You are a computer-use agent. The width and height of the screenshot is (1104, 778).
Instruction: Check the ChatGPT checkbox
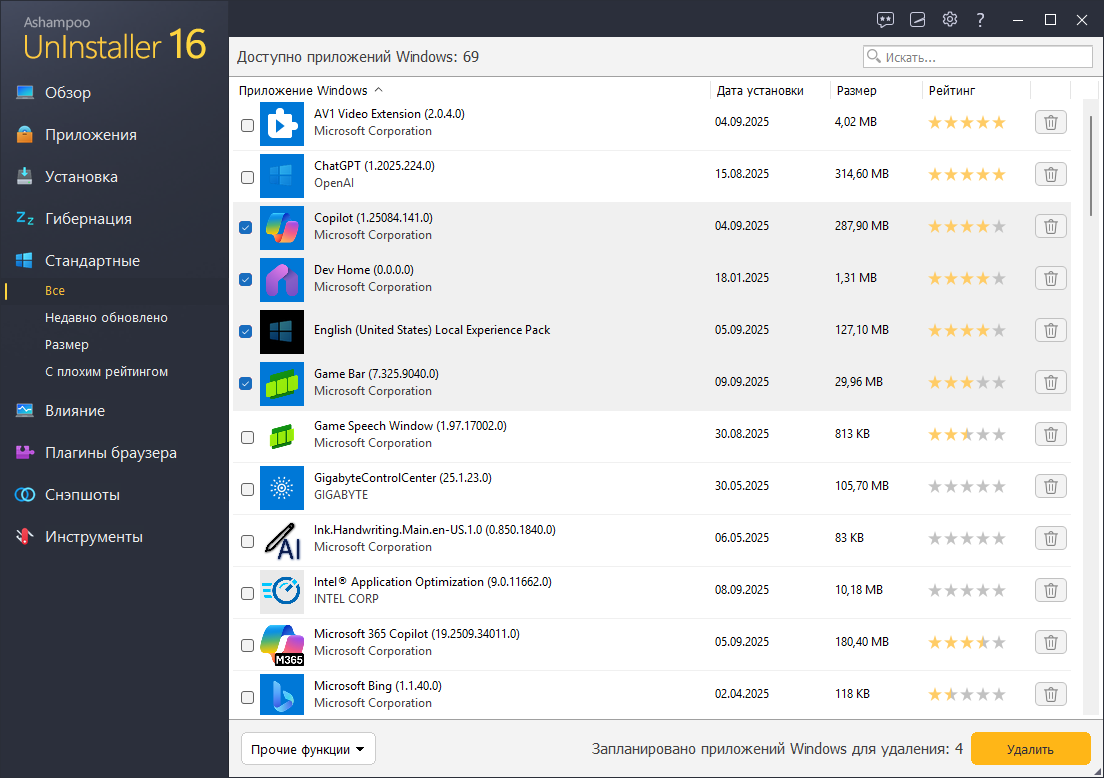point(247,177)
